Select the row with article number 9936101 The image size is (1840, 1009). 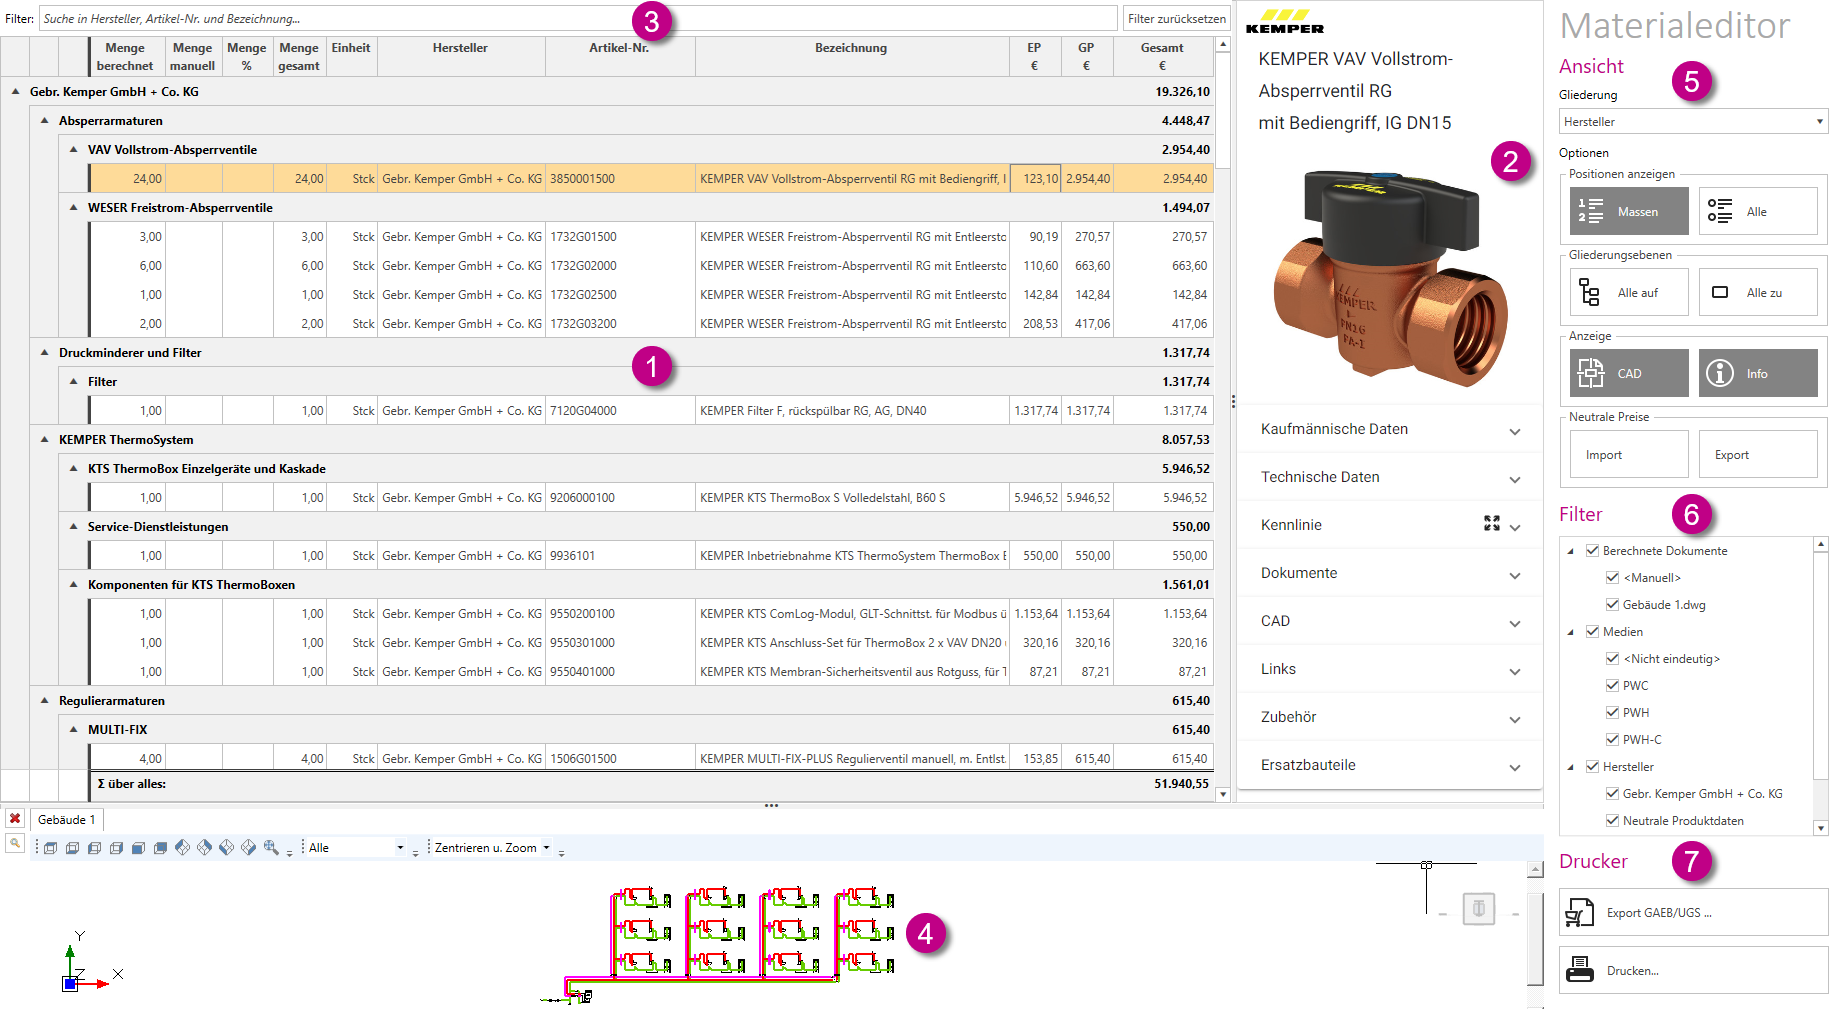coord(652,556)
